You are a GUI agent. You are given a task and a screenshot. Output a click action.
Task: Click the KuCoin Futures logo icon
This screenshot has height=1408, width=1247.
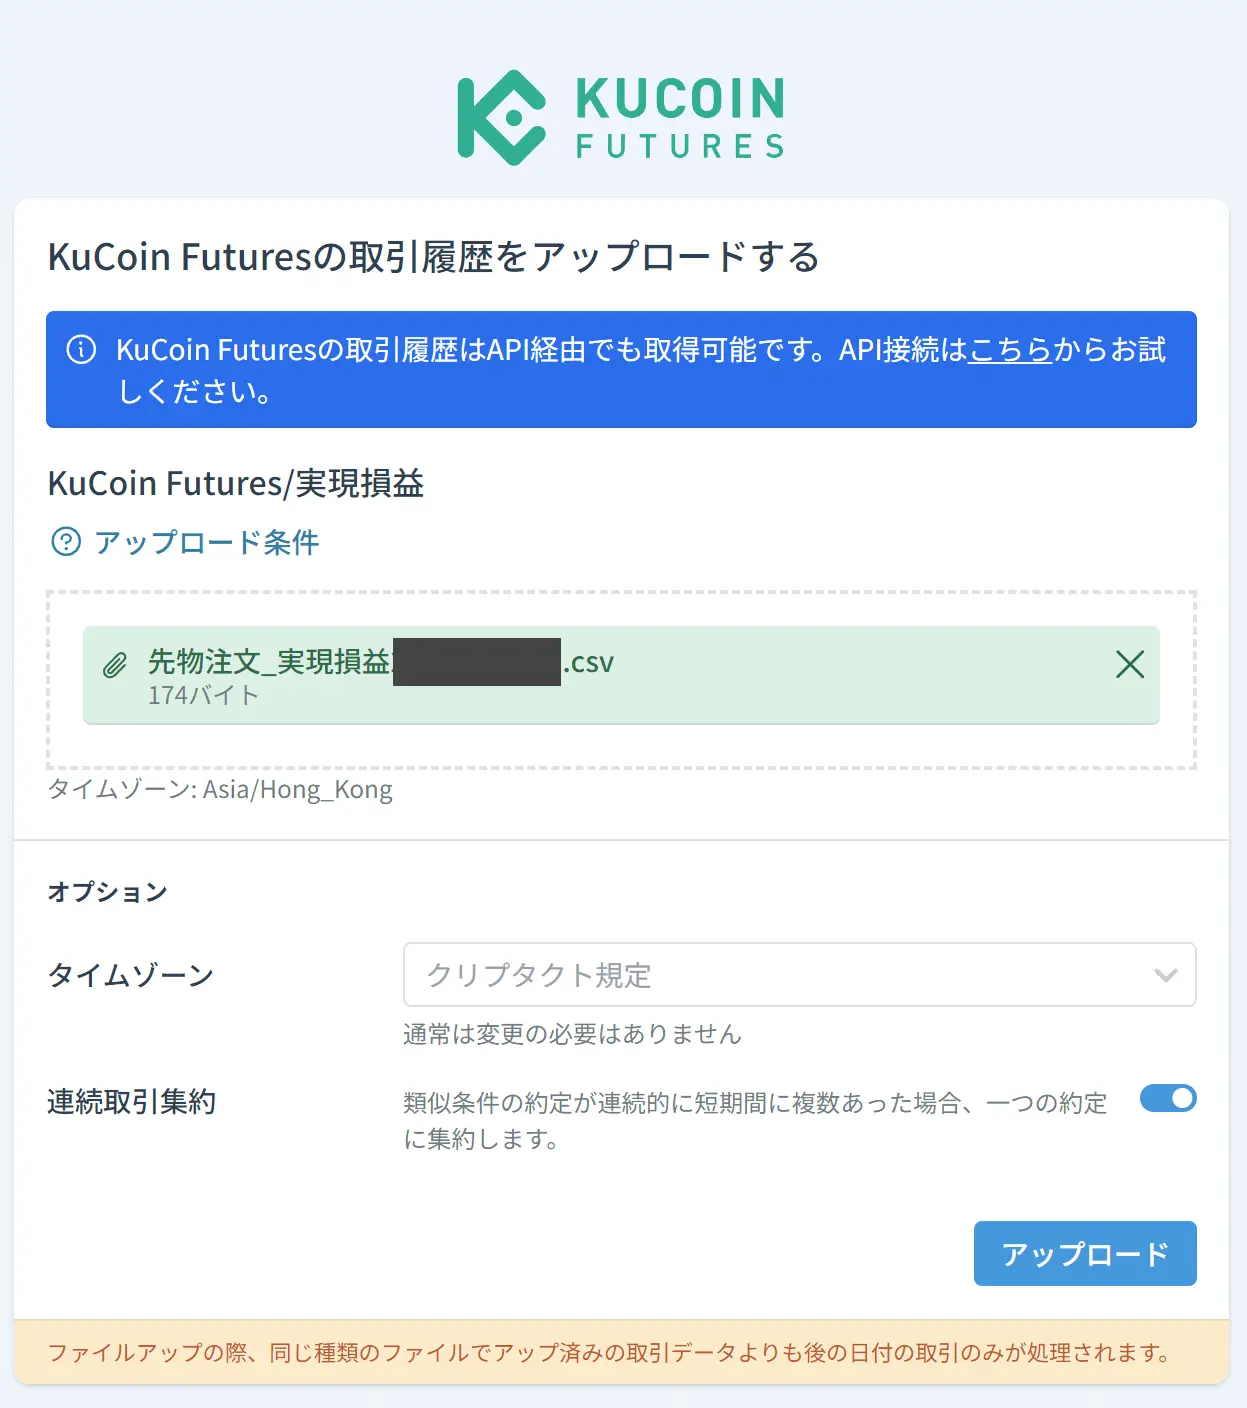pyautogui.click(x=501, y=118)
